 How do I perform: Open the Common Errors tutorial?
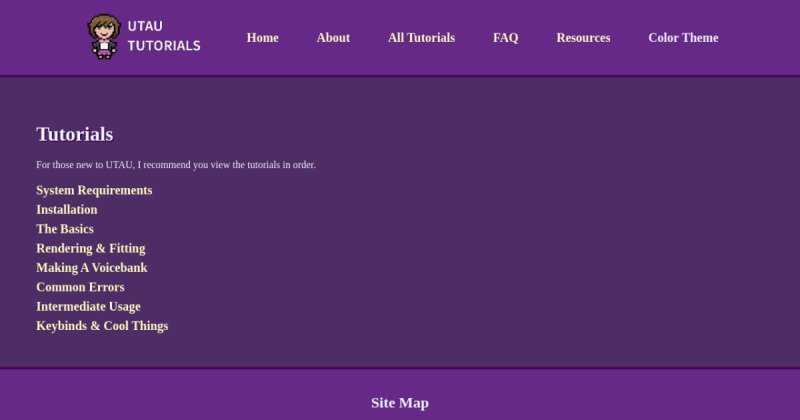[80, 287]
